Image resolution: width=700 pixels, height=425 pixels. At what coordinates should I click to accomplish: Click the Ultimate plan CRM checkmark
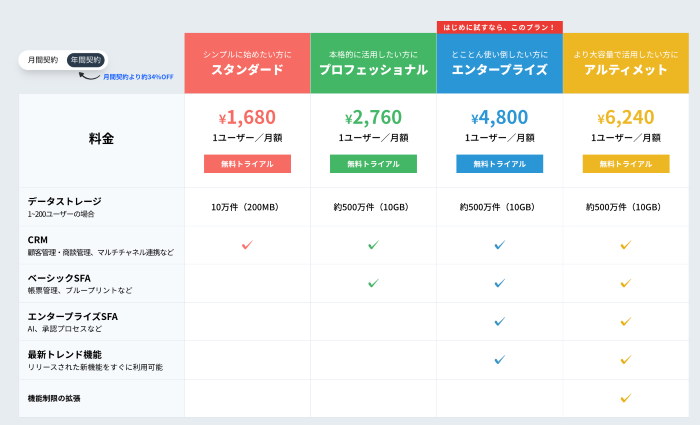pyautogui.click(x=625, y=245)
